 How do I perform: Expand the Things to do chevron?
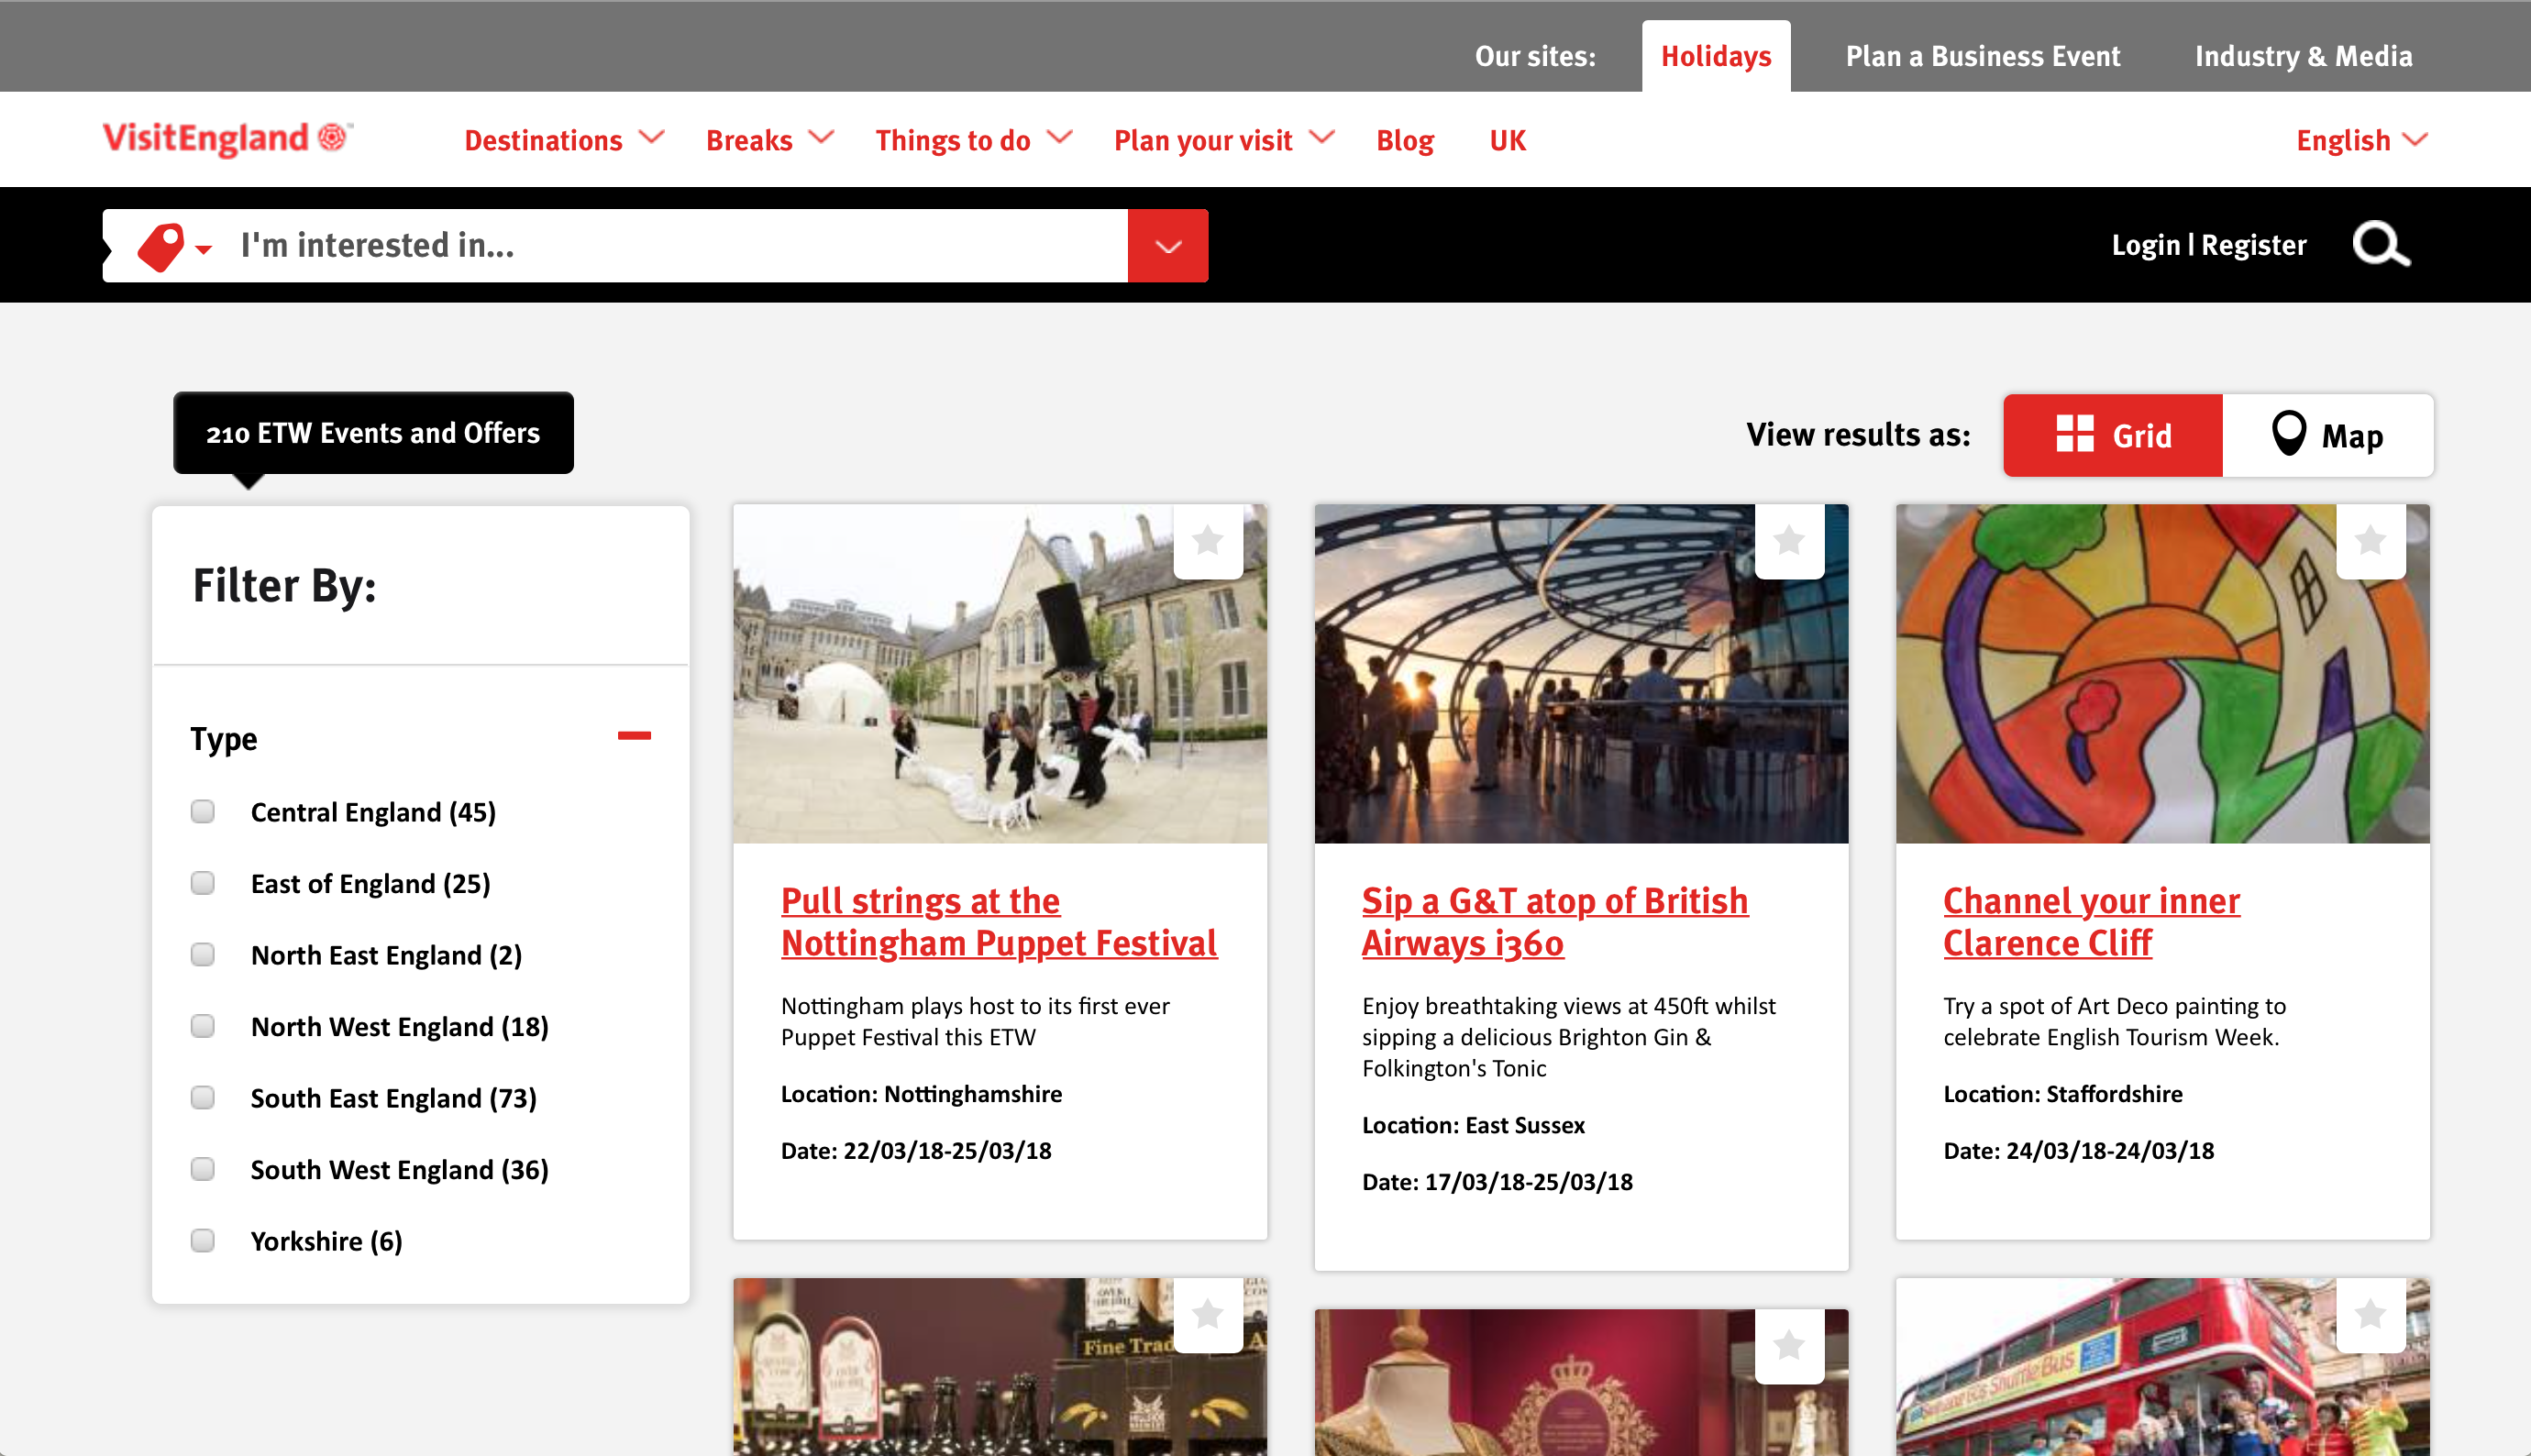[x=1060, y=137]
